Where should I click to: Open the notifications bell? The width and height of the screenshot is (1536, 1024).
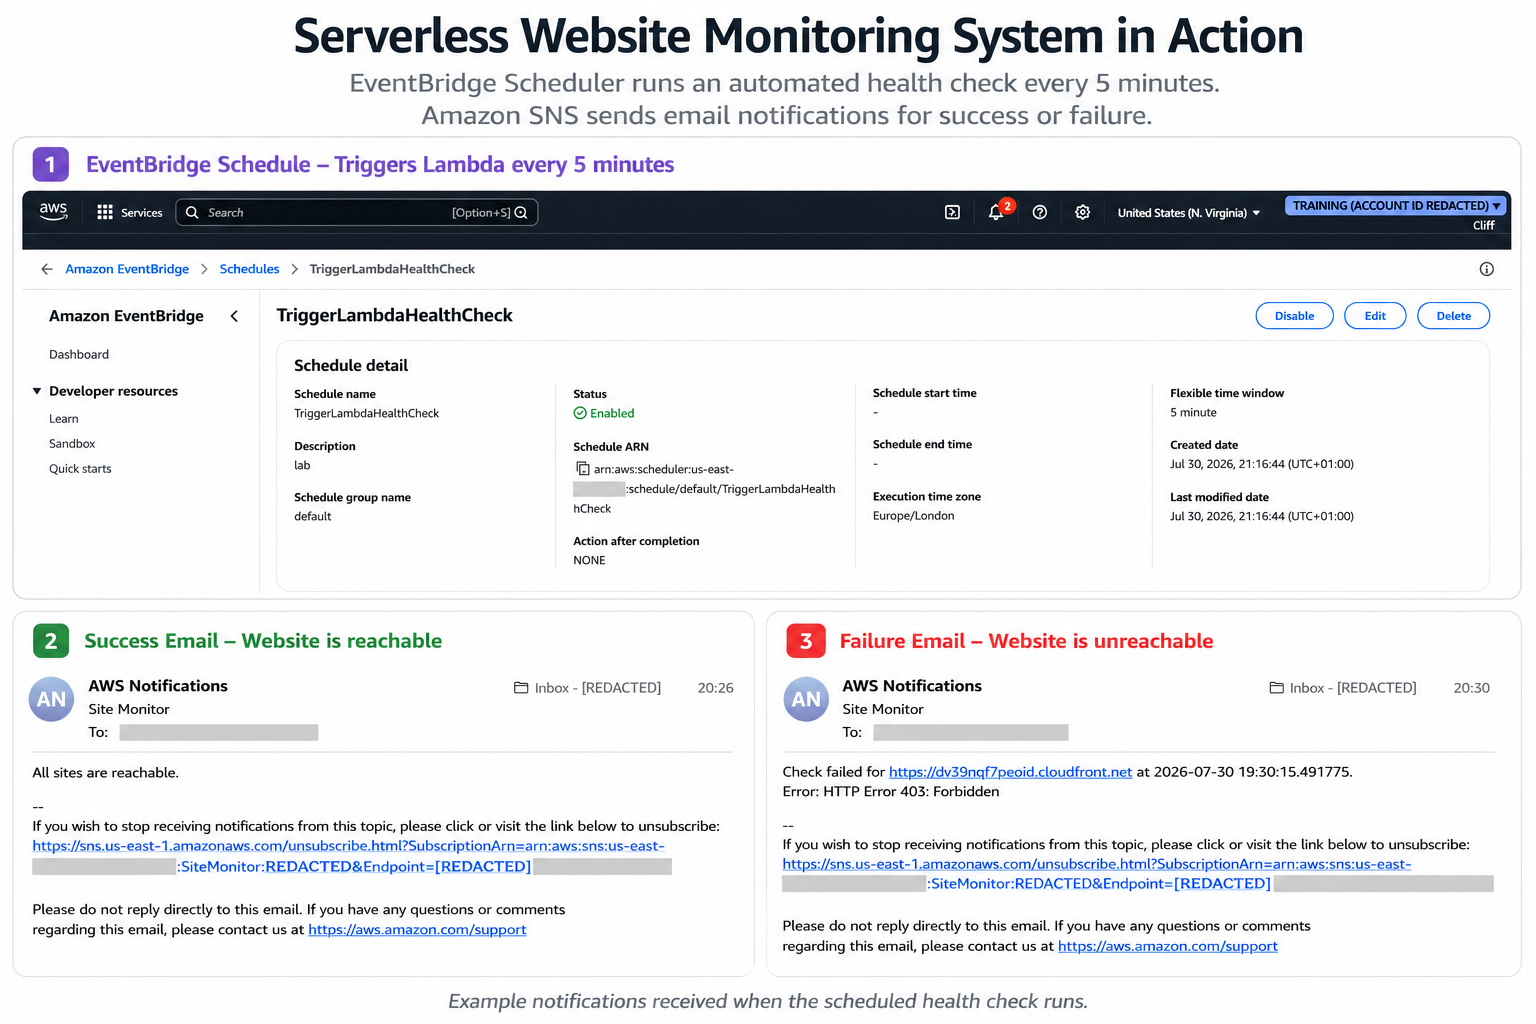996,212
